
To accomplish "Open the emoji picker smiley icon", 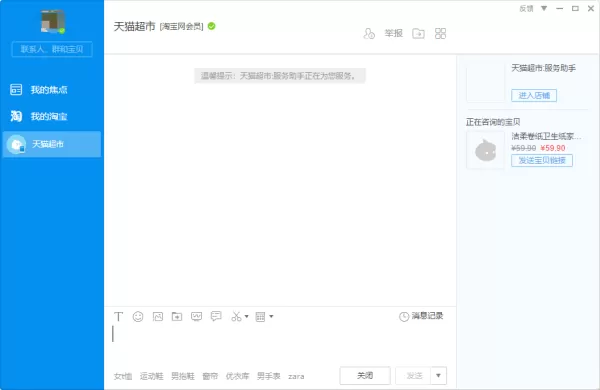I will [x=138, y=317].
